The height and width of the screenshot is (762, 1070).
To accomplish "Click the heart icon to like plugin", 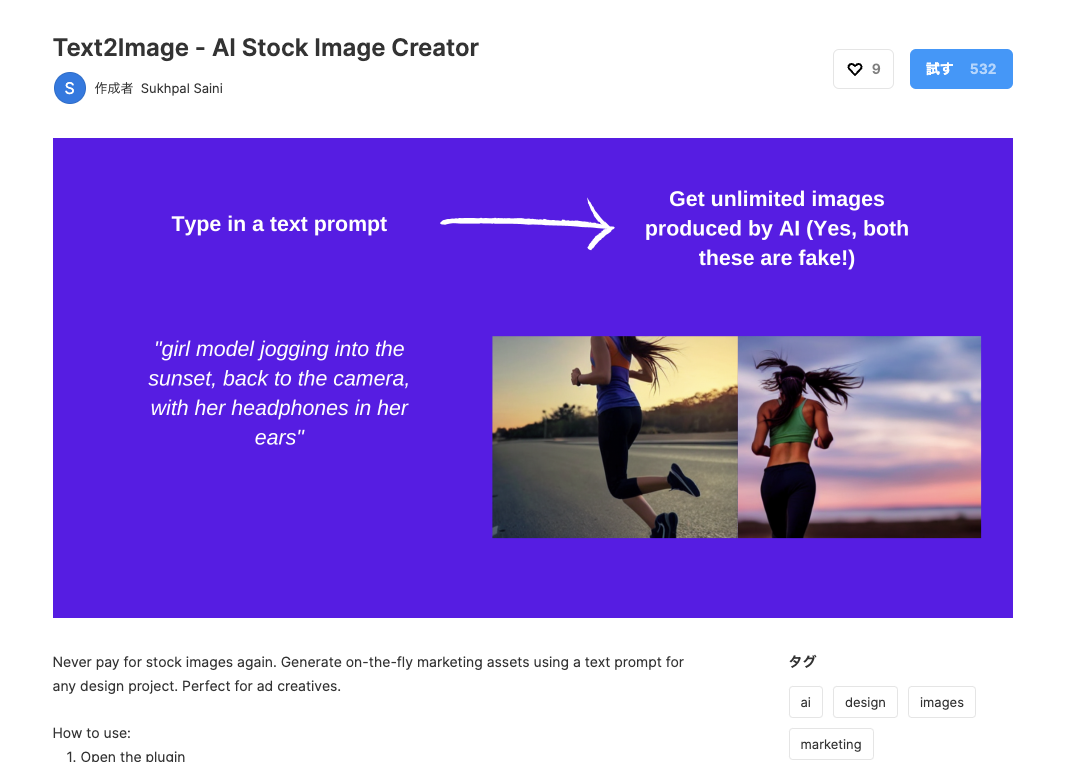I will point(854,69).
